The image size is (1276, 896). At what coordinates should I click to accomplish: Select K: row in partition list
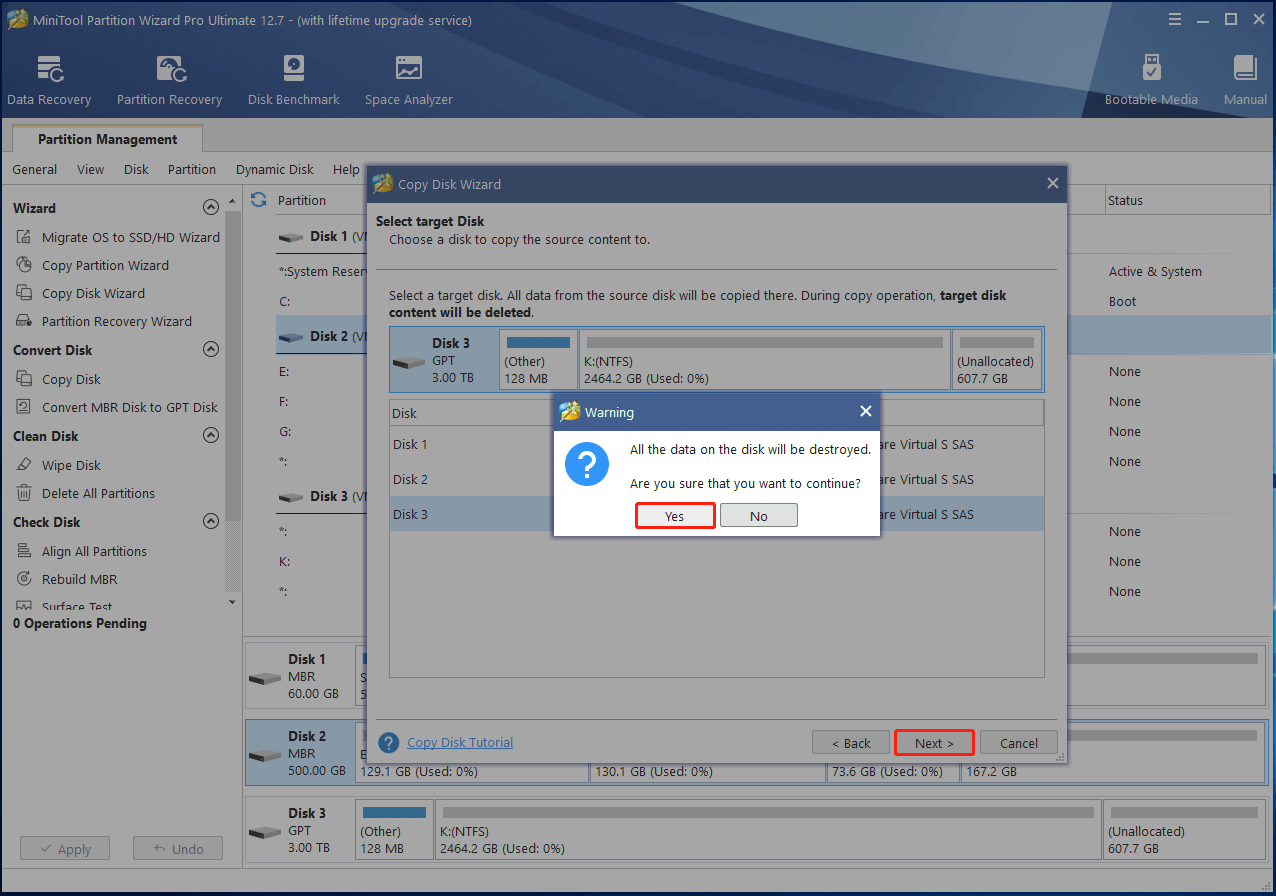tap(320, 561)
